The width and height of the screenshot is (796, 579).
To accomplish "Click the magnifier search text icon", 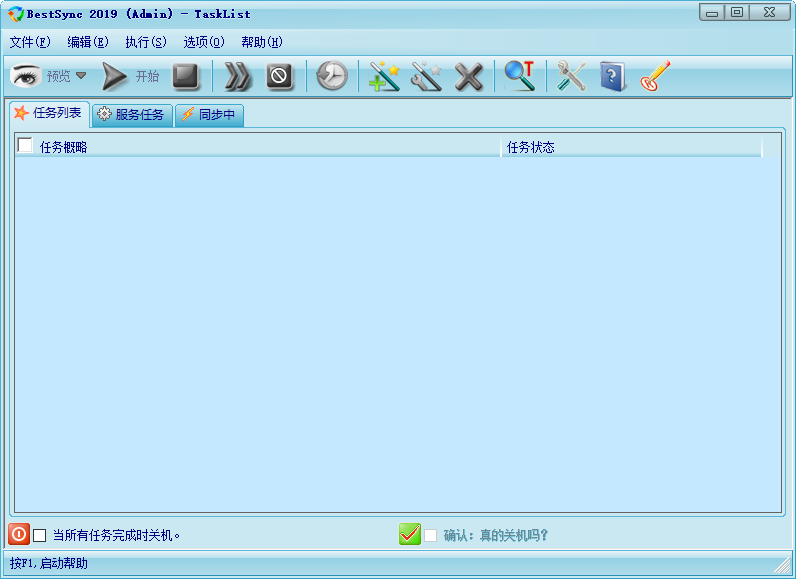I will [x=519, y=77].
